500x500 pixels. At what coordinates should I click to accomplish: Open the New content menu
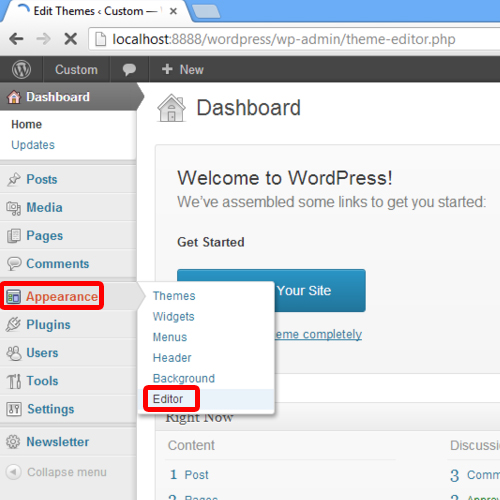[x=183, y=70]
